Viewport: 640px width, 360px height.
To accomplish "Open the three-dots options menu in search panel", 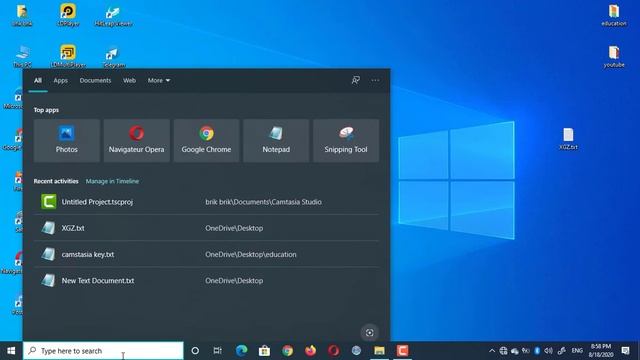I will [375, 80].
